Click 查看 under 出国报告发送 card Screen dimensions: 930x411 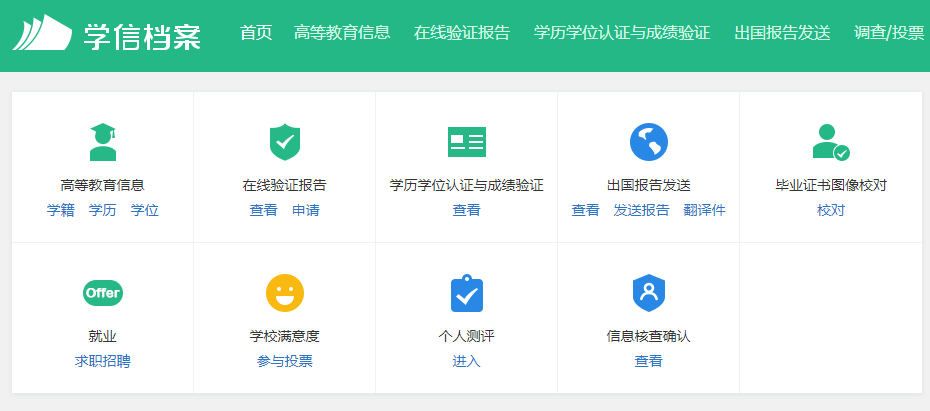pos(585,210)
